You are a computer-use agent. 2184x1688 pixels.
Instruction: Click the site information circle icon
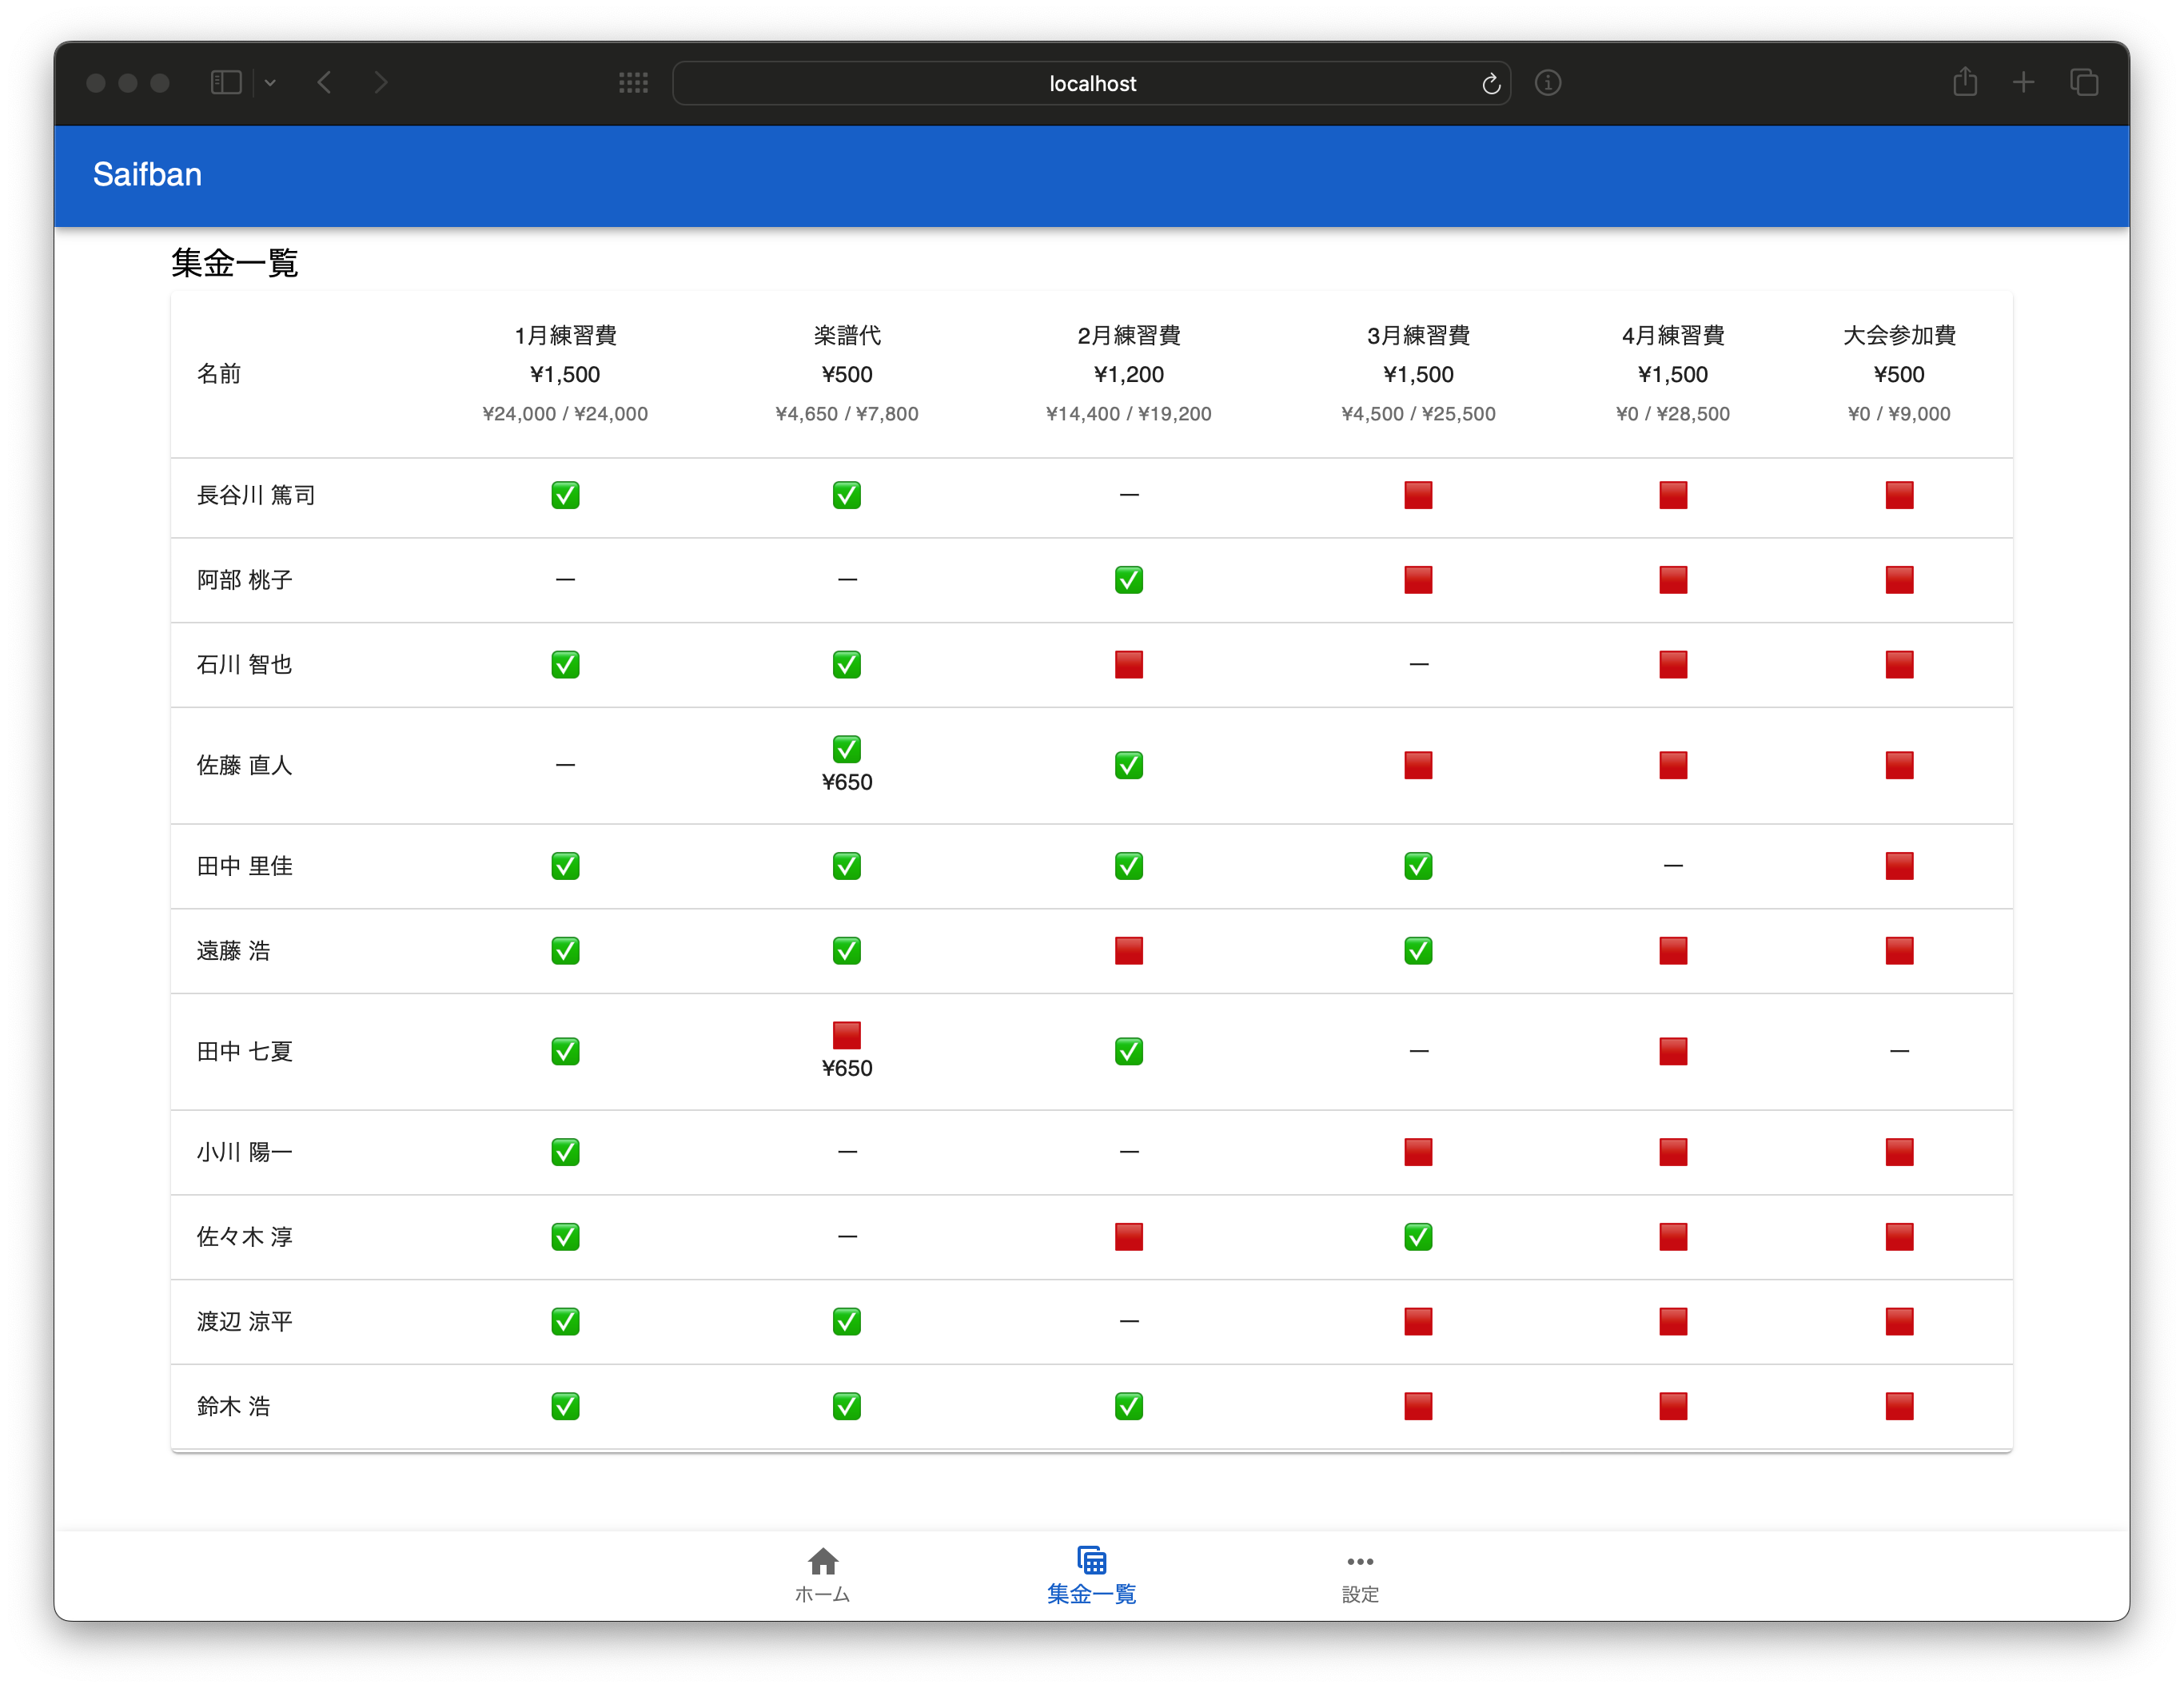click(1547, 83)
